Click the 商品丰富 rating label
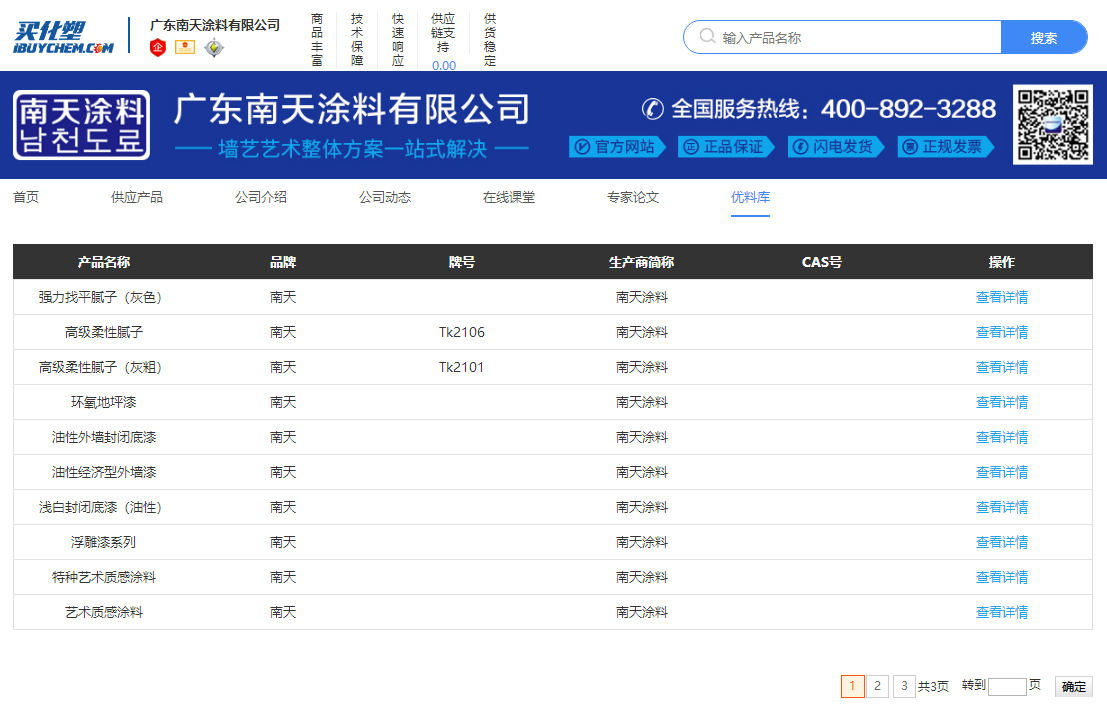Screen dimensions: 1107x708 click(x=317, y=40)
